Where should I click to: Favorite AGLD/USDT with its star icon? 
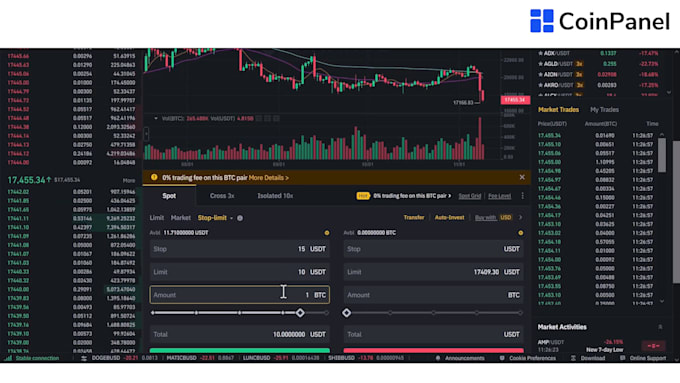(x=540, y=64)
